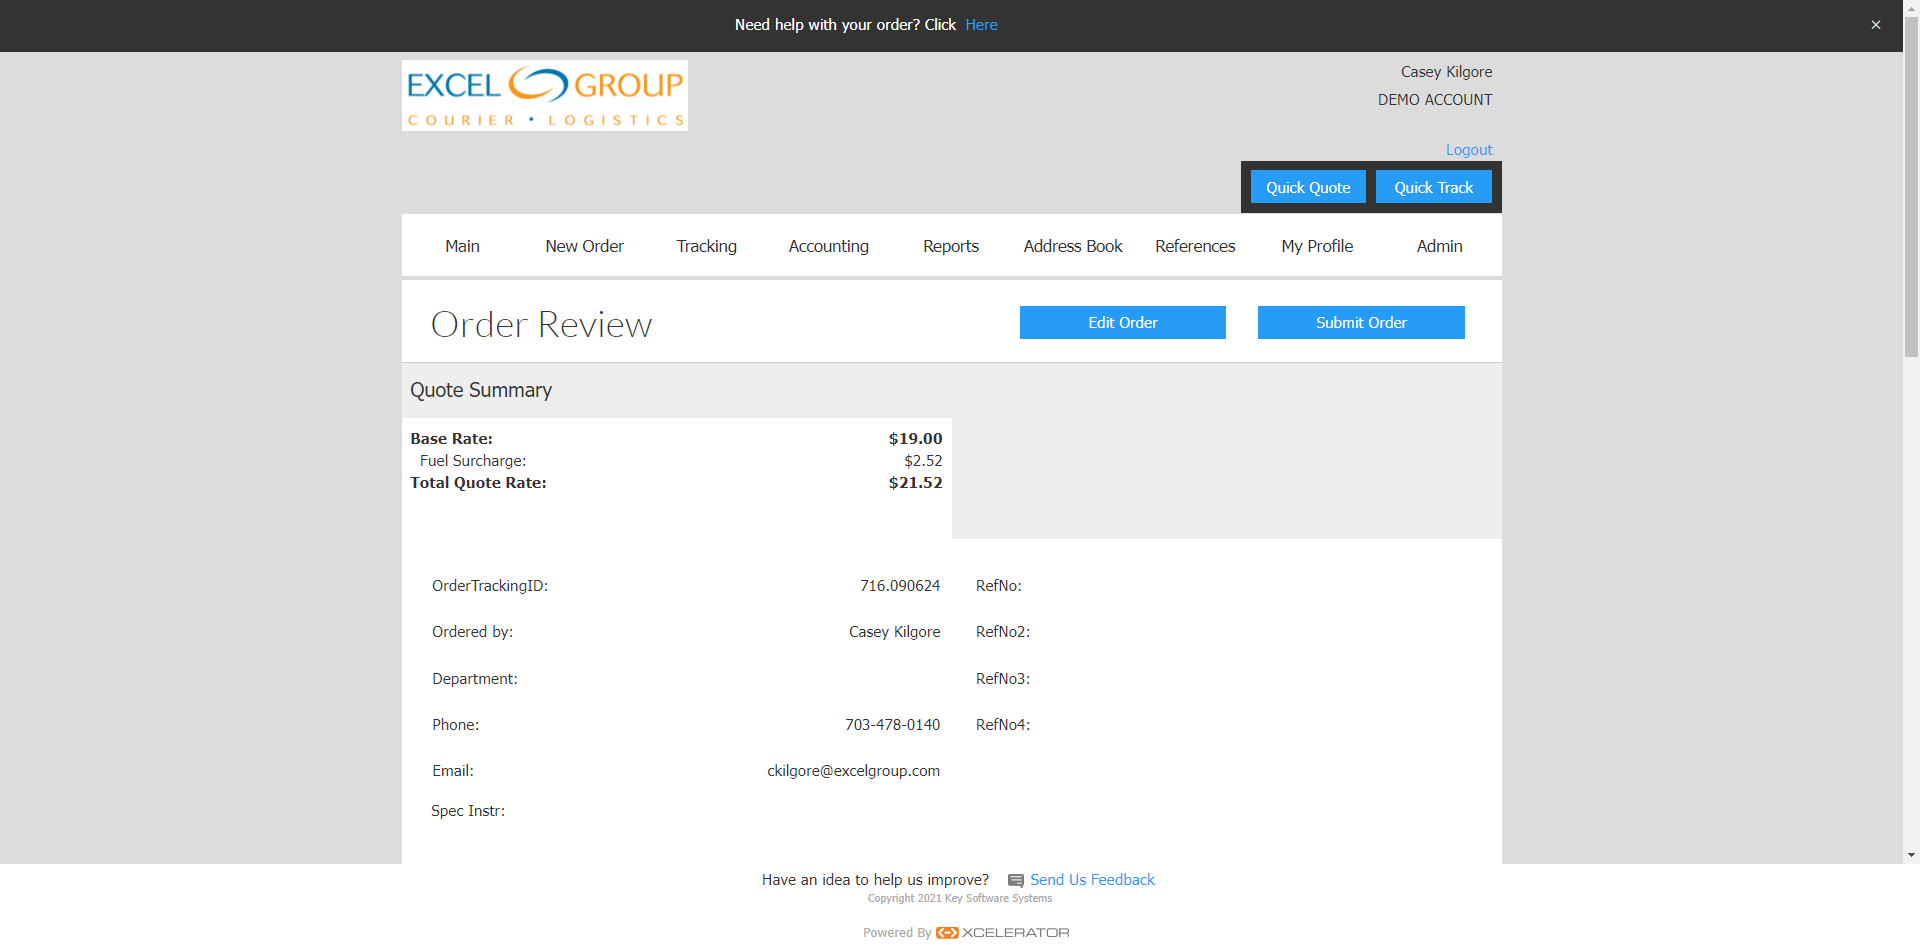Select the $19.00 base rate value
The image size is (1920, 945).
915,439
